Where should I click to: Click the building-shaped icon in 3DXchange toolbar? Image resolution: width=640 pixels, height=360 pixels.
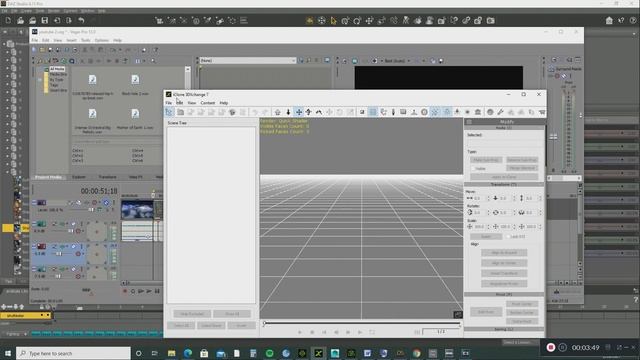point(478,112)
